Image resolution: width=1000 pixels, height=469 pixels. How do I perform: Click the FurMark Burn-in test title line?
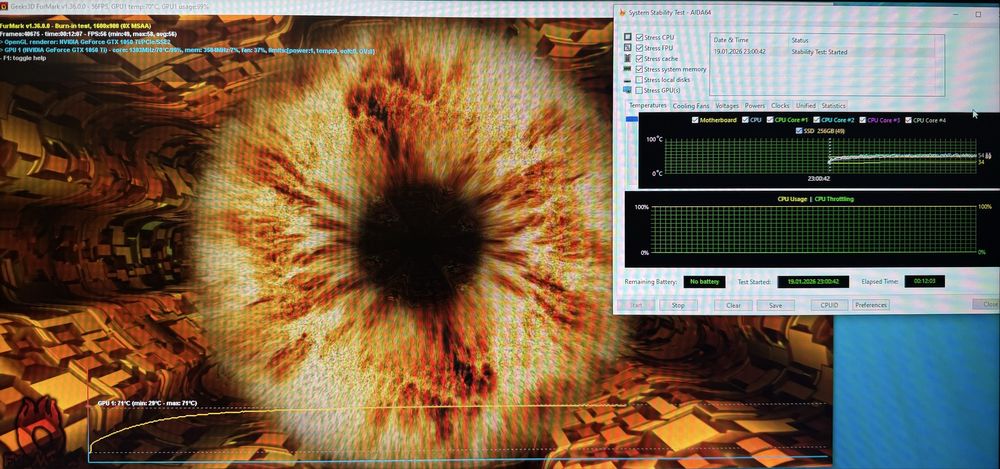pos(75,26)
